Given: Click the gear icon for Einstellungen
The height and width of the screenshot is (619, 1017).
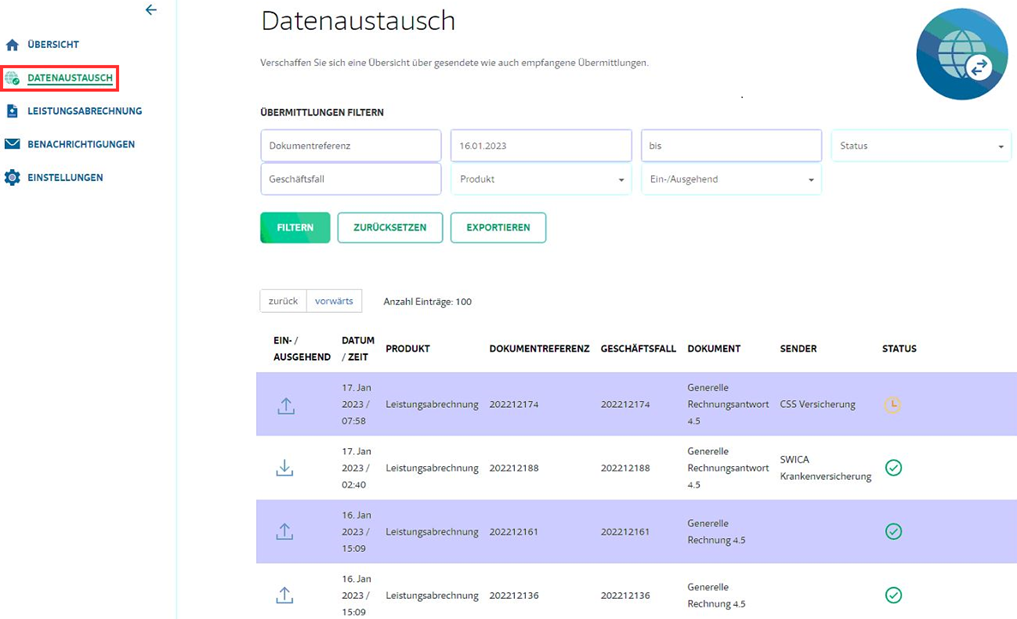Looking at the screenshot, I should [12, 178].
